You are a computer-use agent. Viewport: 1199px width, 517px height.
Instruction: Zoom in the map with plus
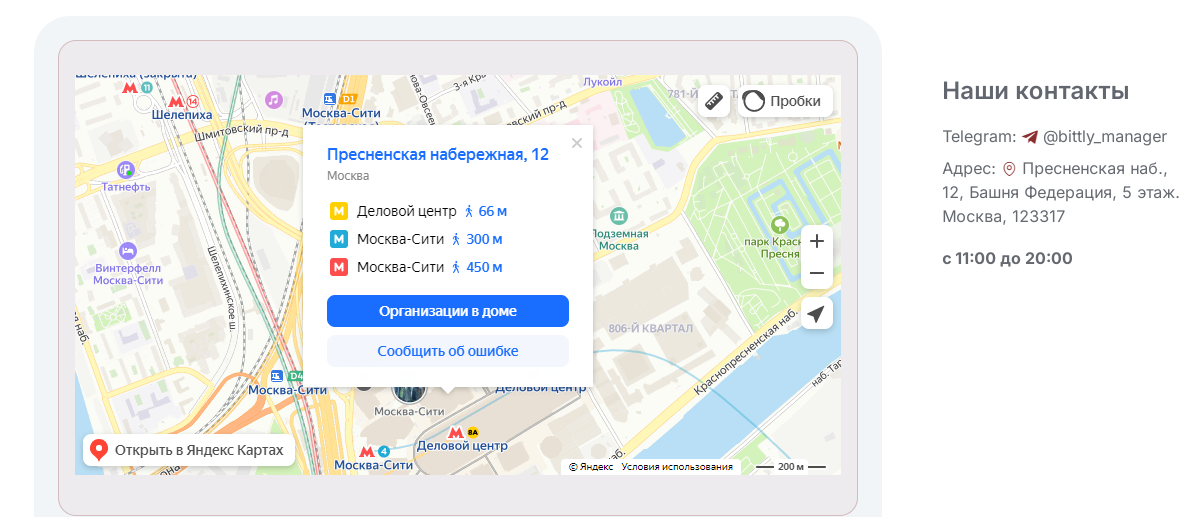click(817, 242)
